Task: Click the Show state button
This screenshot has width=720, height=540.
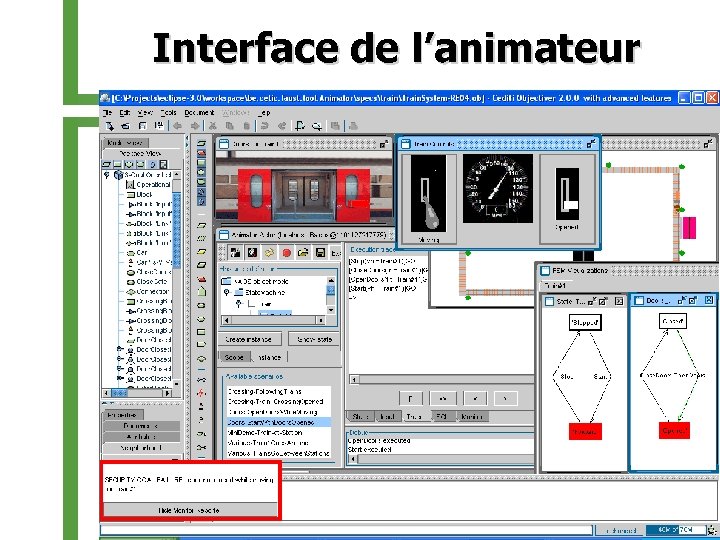Action: click(x=315, y=339)
